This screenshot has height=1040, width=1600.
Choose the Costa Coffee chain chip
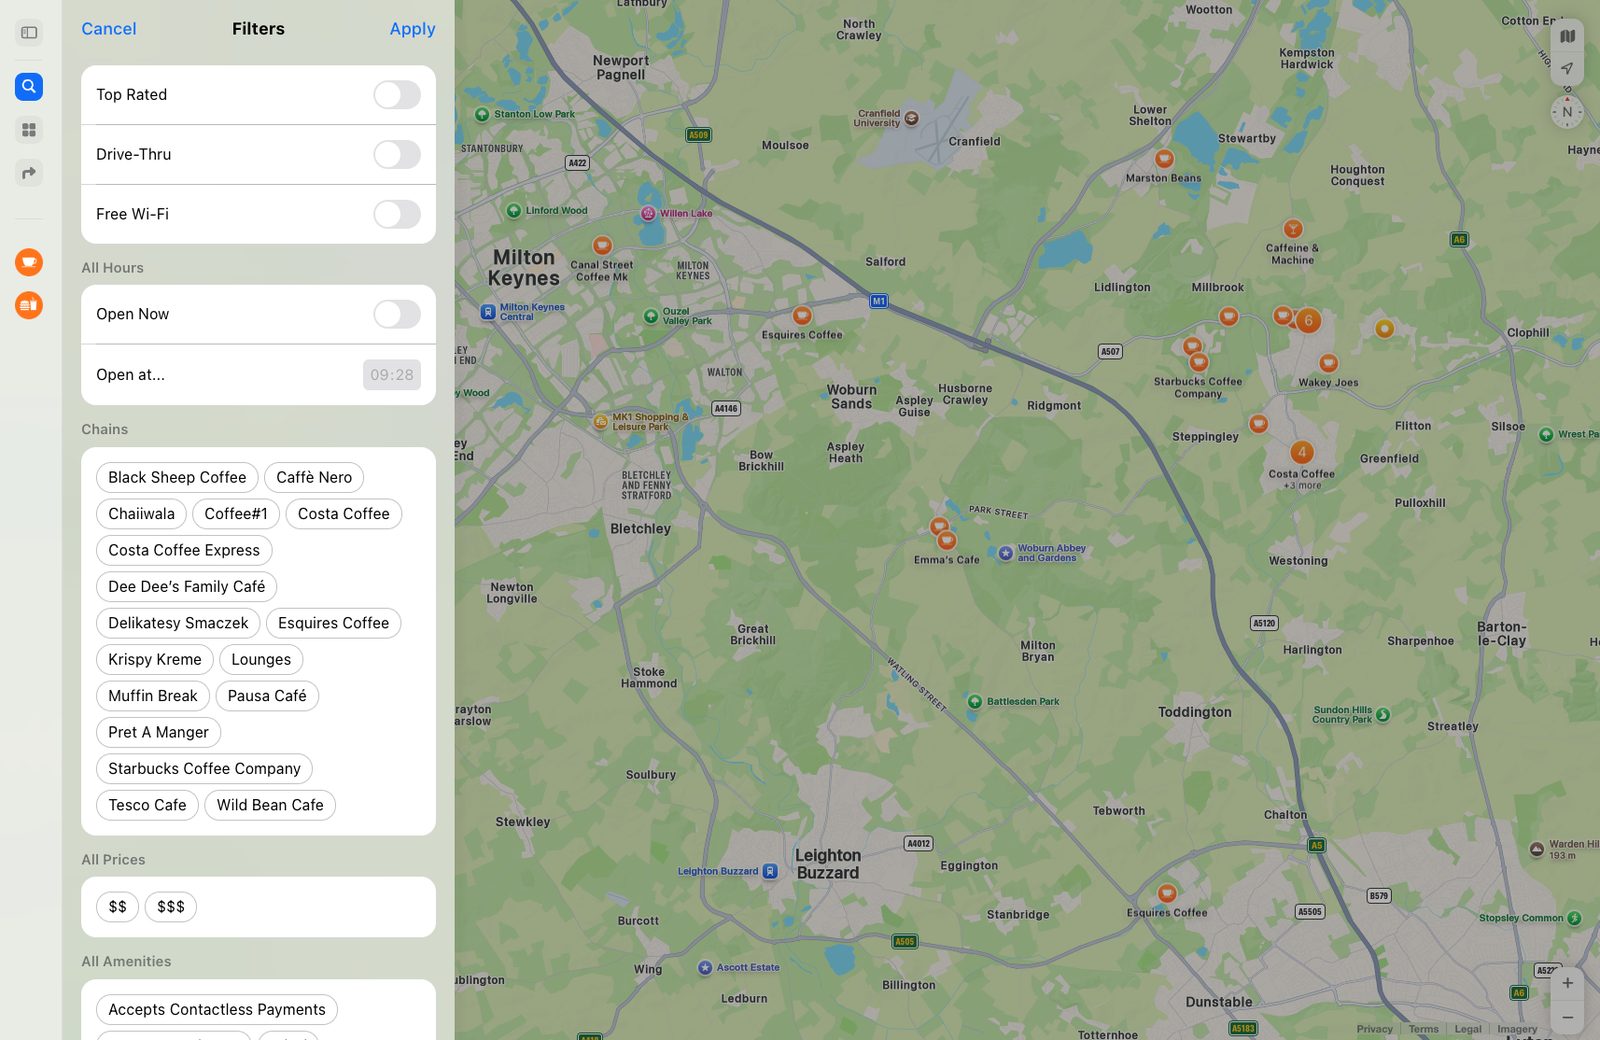[343, 514]
